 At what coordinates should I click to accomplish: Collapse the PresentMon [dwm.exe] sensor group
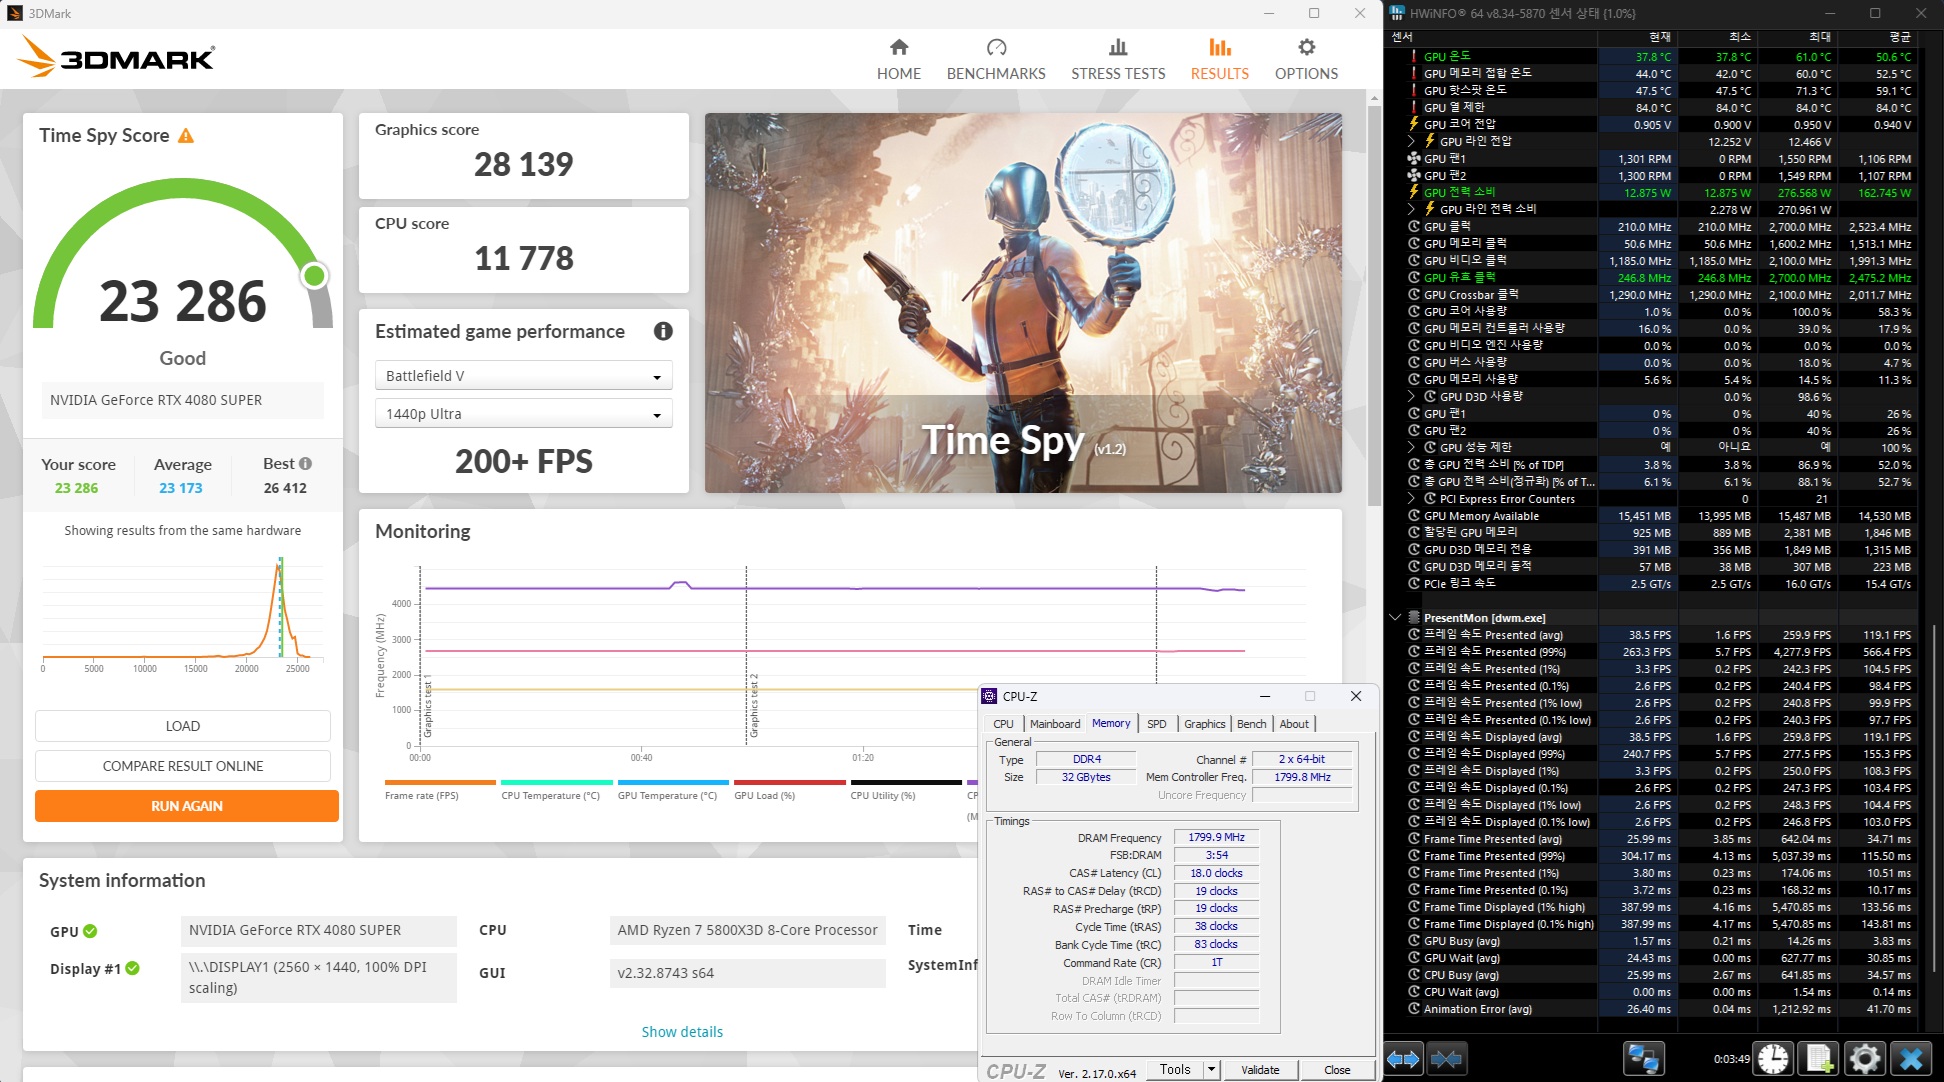point(1395,618)
